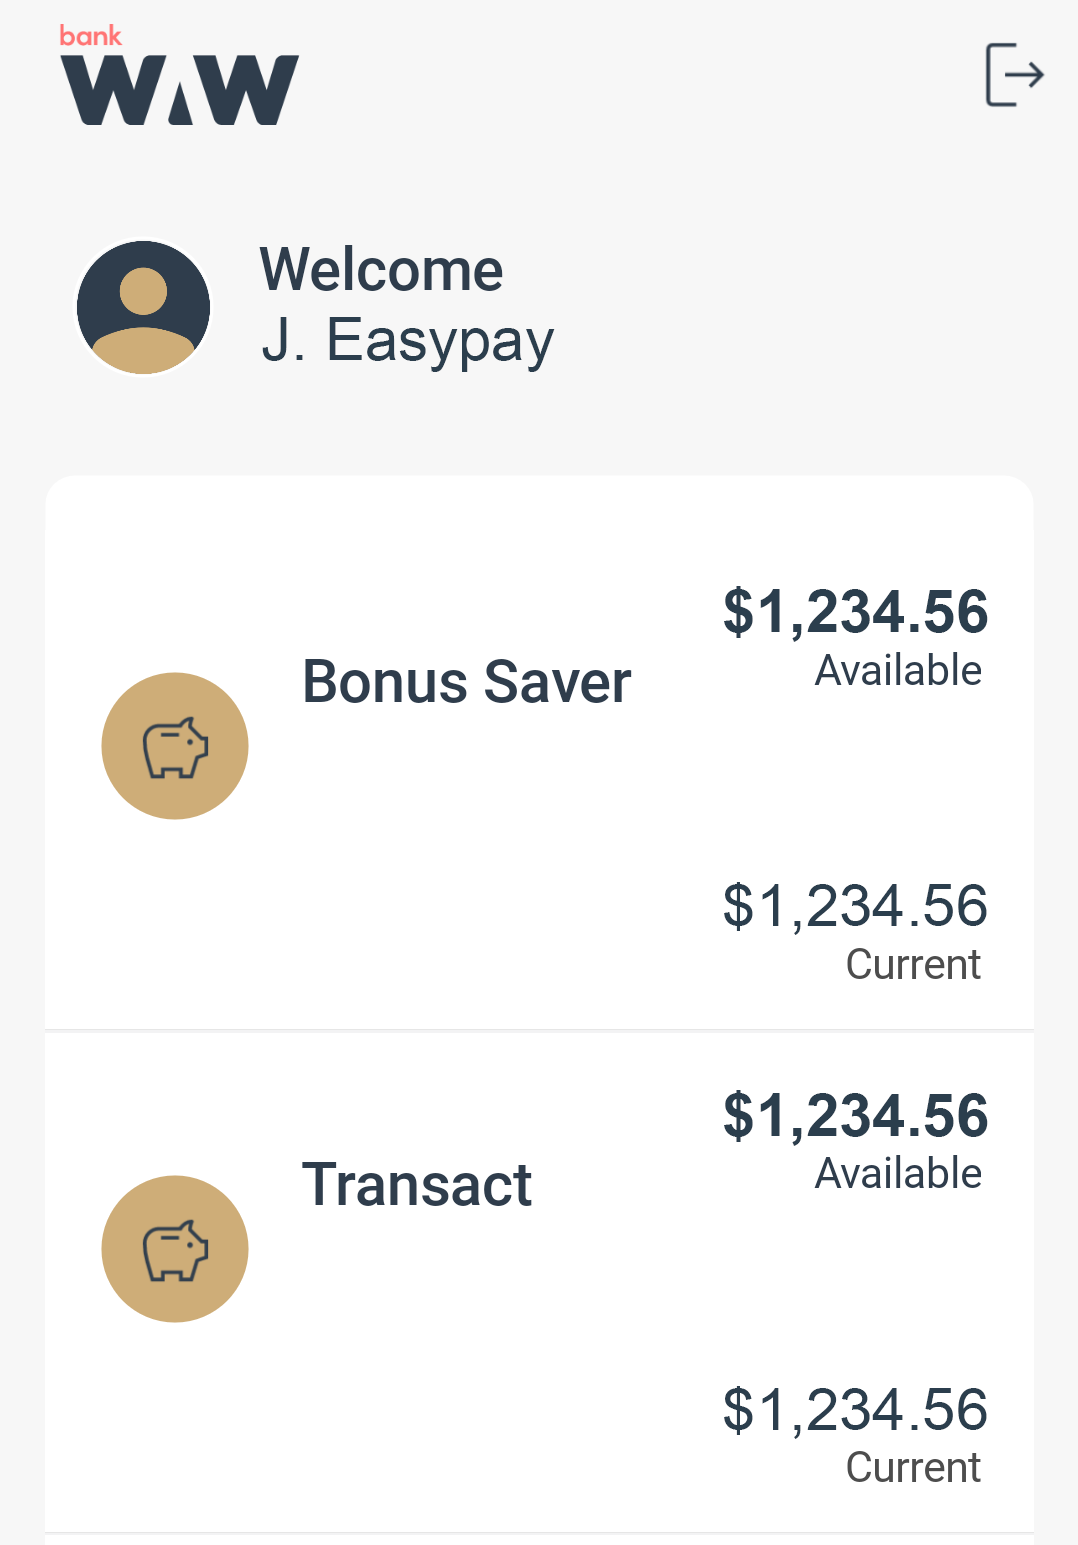Image resolution: width=1078 pixels, height=1545 pixels.
Task: Click the divider line below the Transact account
Action: click(539, 1533)
